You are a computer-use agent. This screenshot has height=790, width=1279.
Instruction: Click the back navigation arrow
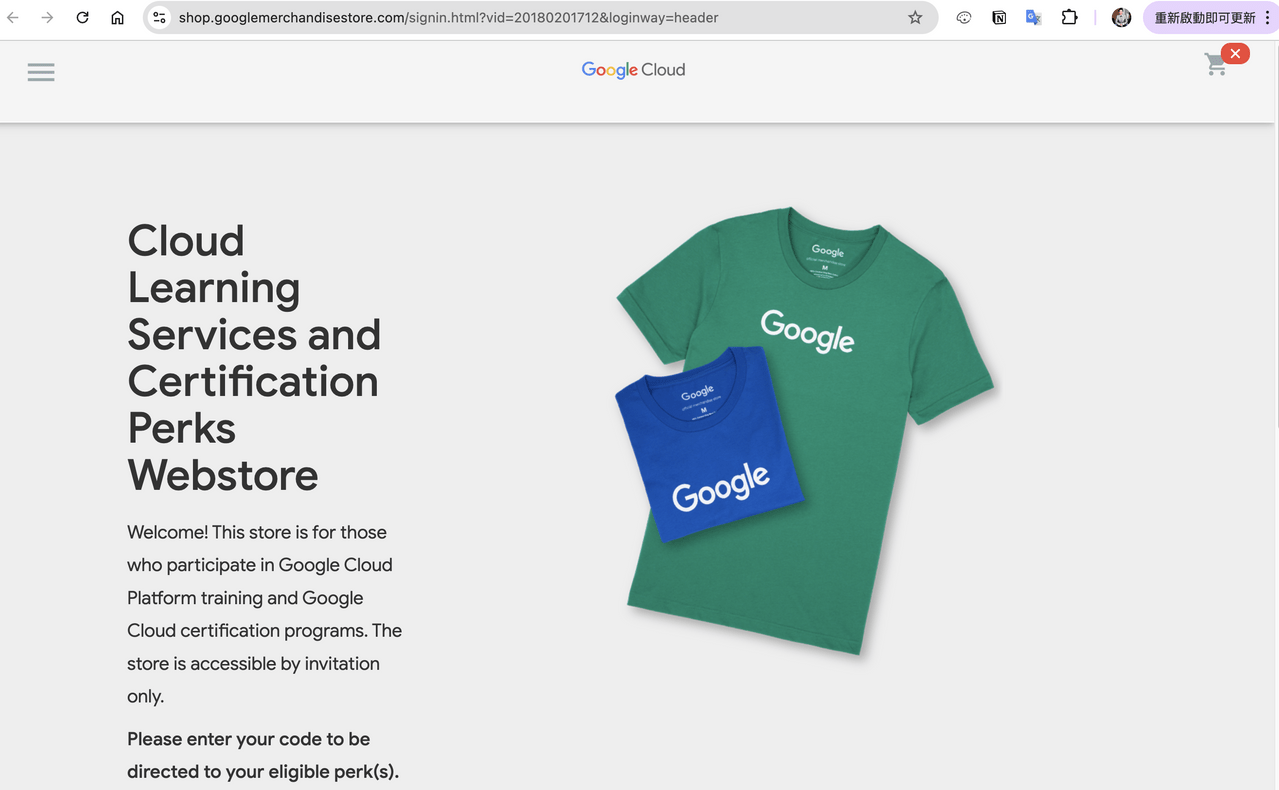[x=11, y=17]
